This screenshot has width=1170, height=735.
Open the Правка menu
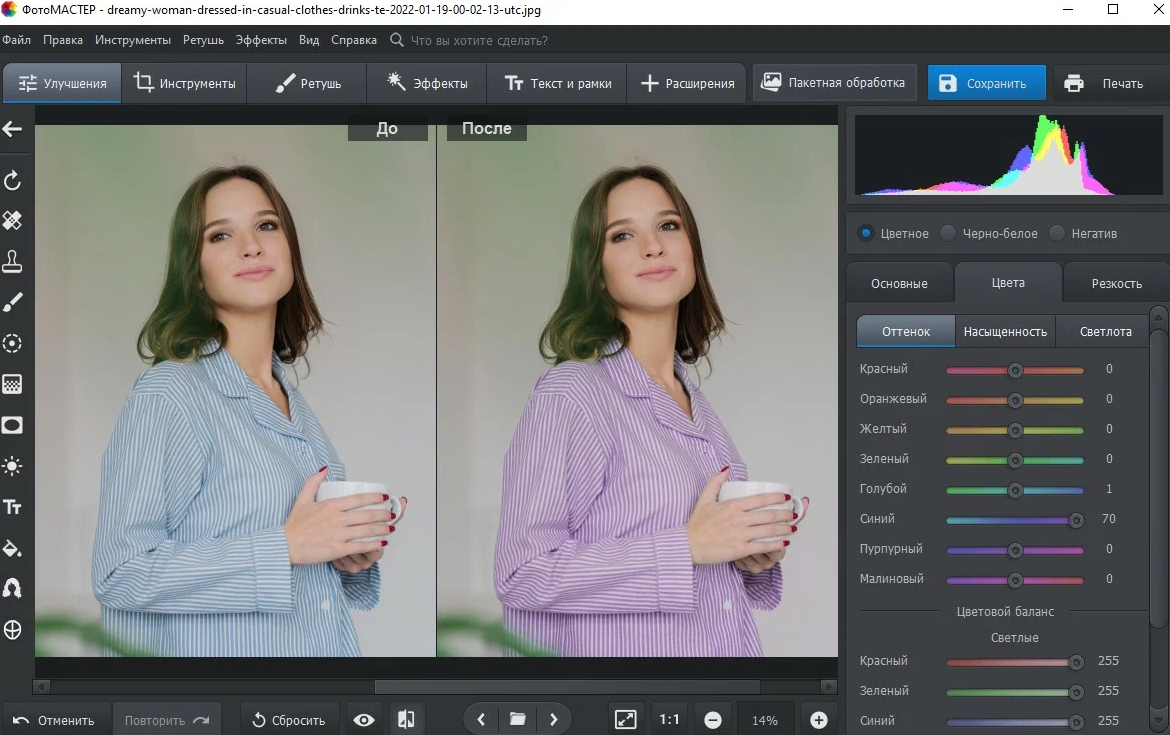click(63, 40)
